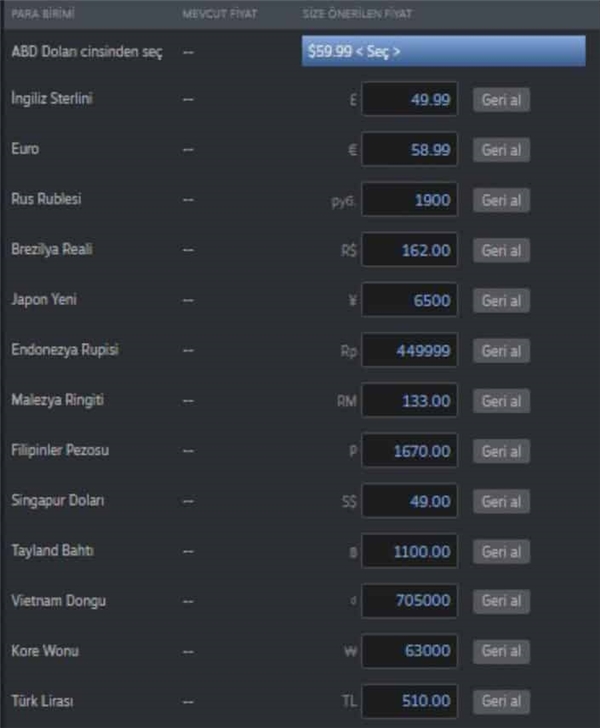Click the Brazilian Real 162.00 field
The image size is (600, 728).
(x=410, y=250)
